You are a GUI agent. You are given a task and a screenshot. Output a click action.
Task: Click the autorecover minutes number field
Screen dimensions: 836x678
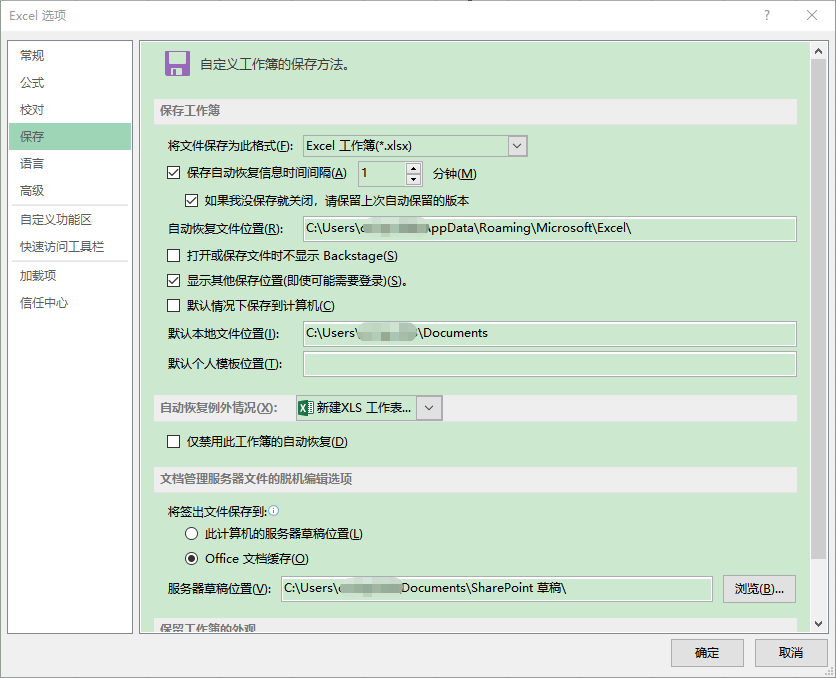click(382, 174)
